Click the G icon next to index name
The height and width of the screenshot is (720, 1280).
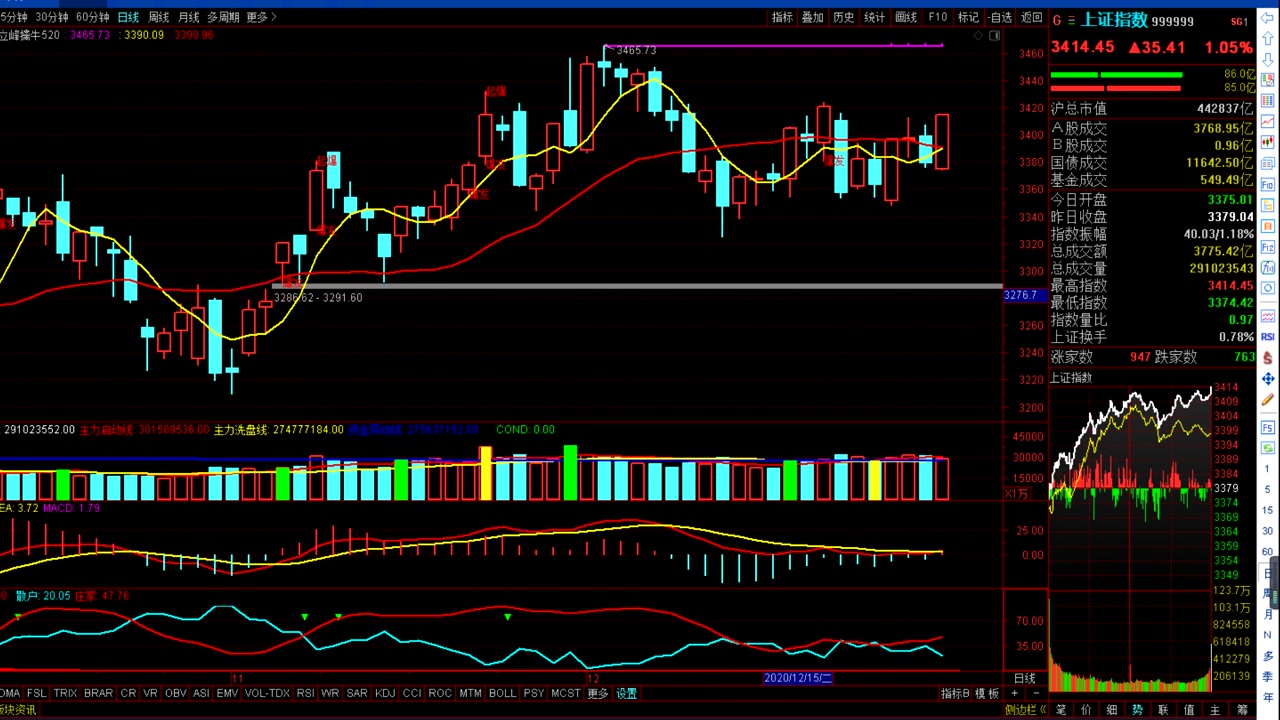click(1057, 21)
